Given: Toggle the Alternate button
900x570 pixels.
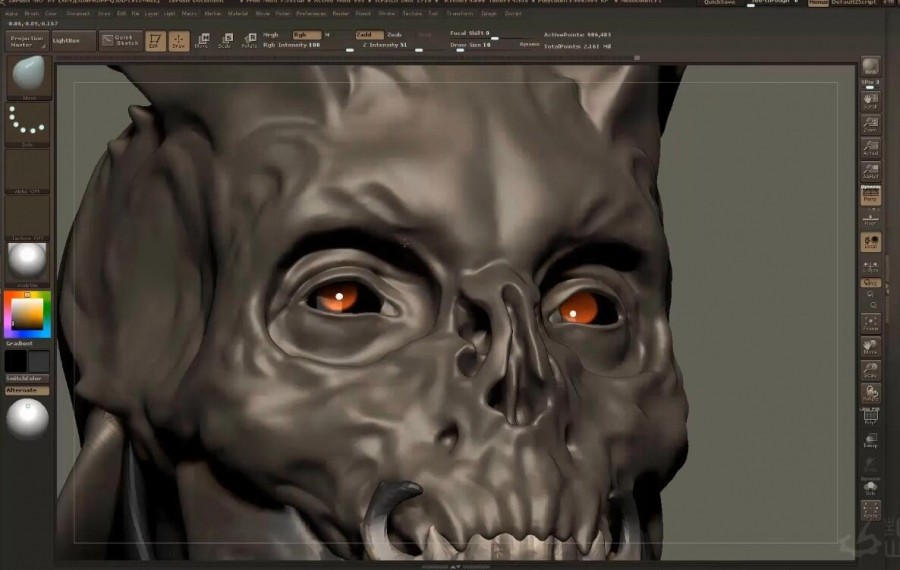Looking at the screenshot, I should click(x=27, y=391).
